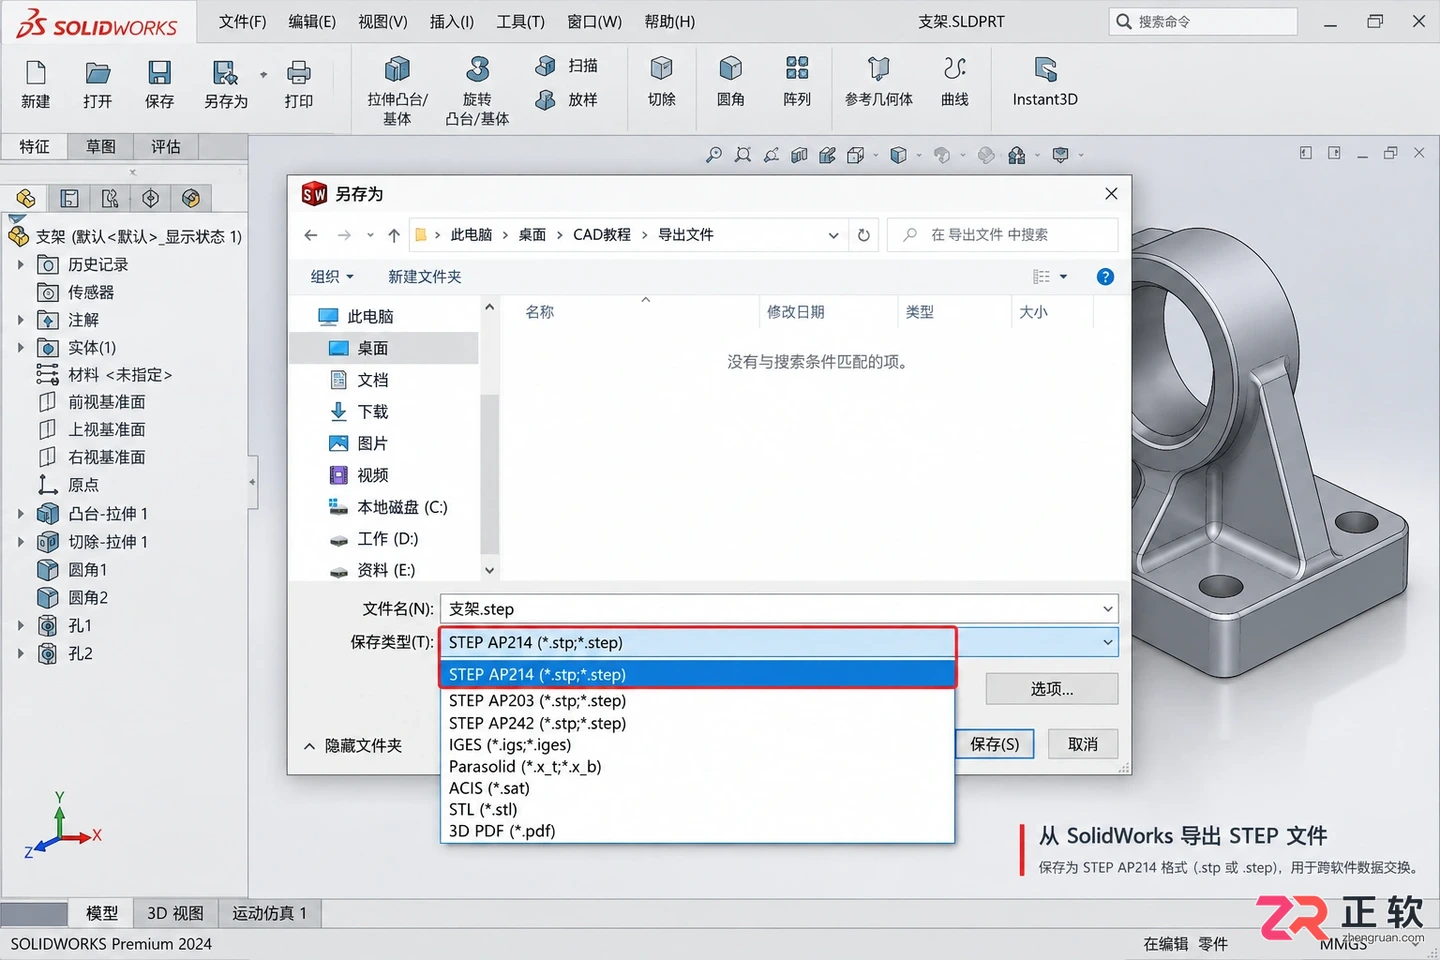Open the 插入(I) menu
Screen dimensions: 1440x960
(452, 22)
